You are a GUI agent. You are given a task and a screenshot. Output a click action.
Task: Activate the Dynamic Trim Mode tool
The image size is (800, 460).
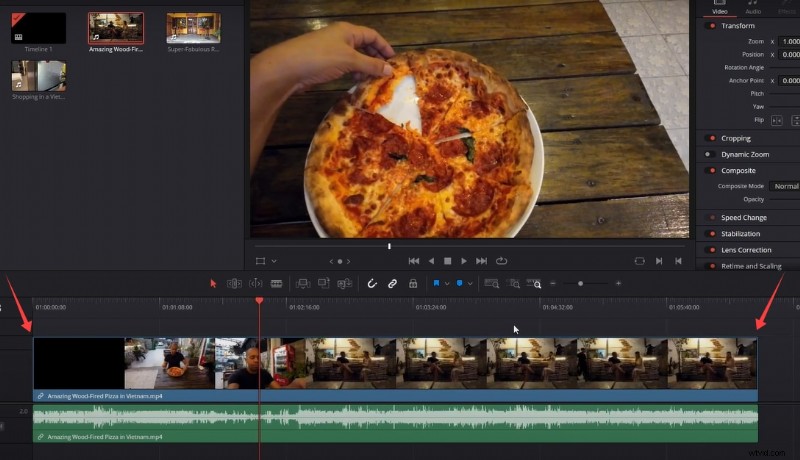(256, 284)
